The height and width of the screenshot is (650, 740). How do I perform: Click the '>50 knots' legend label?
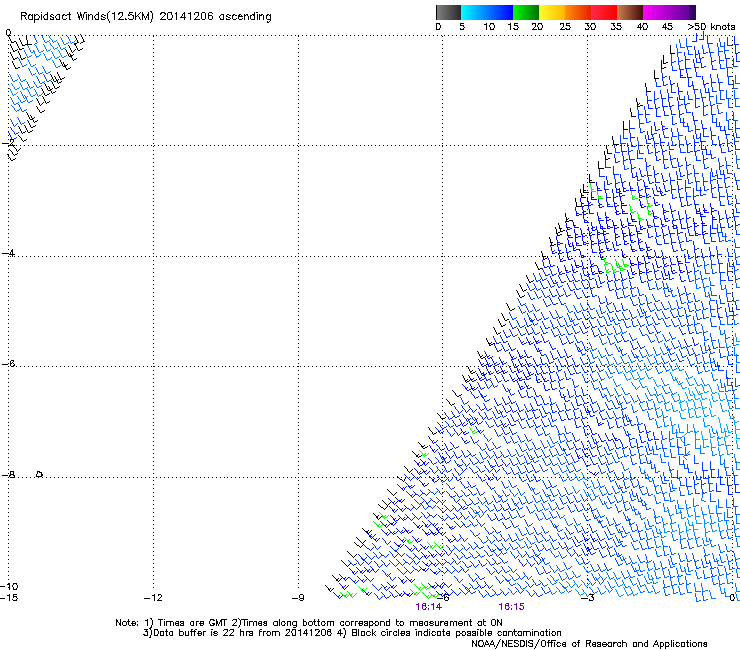pos(711,27)
